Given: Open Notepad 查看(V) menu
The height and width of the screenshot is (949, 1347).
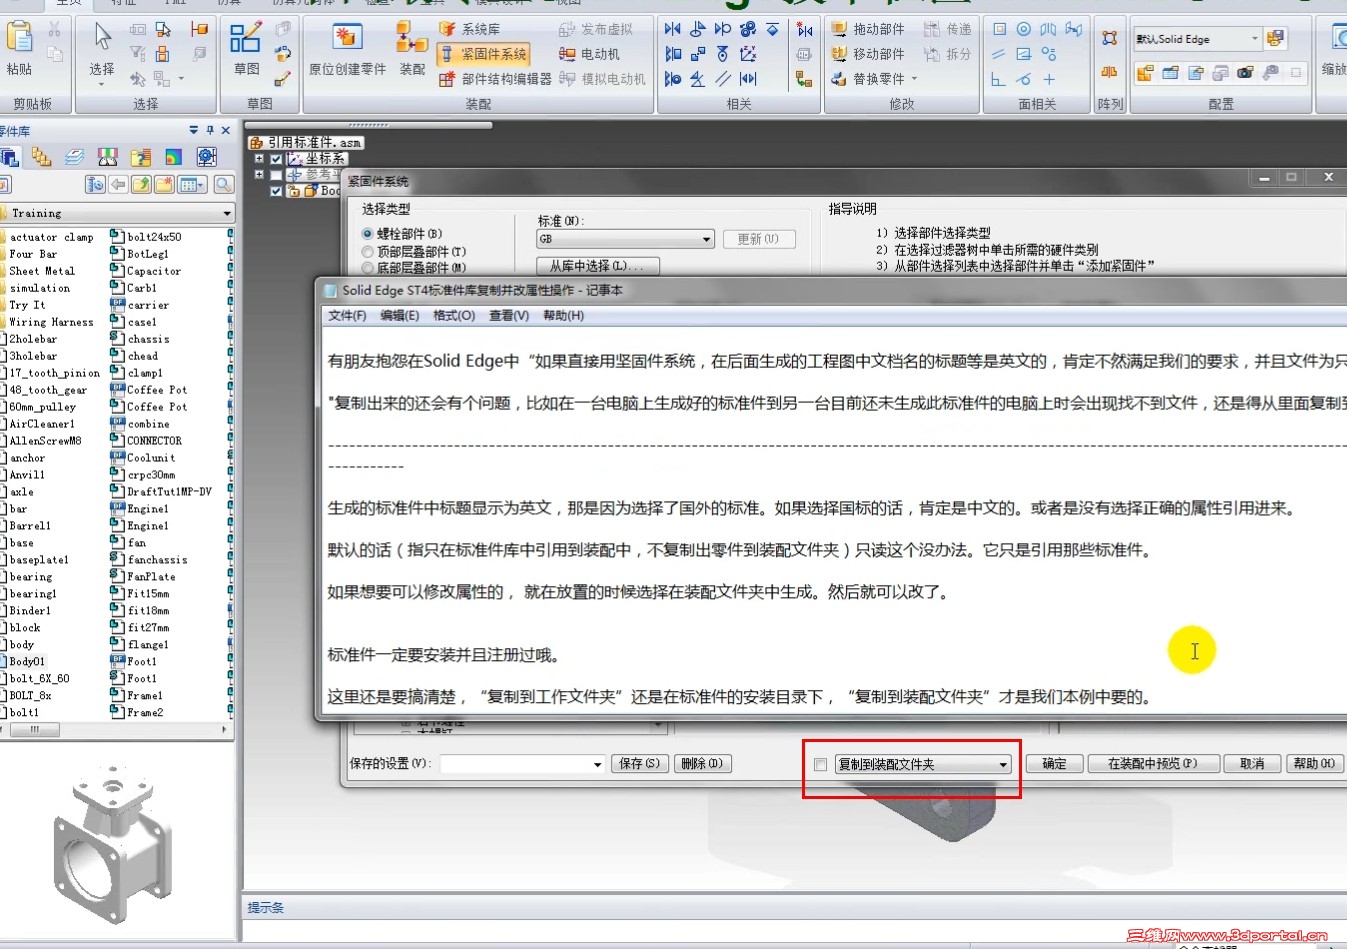Looking at the screenshot, I should [x=509, y=316].
